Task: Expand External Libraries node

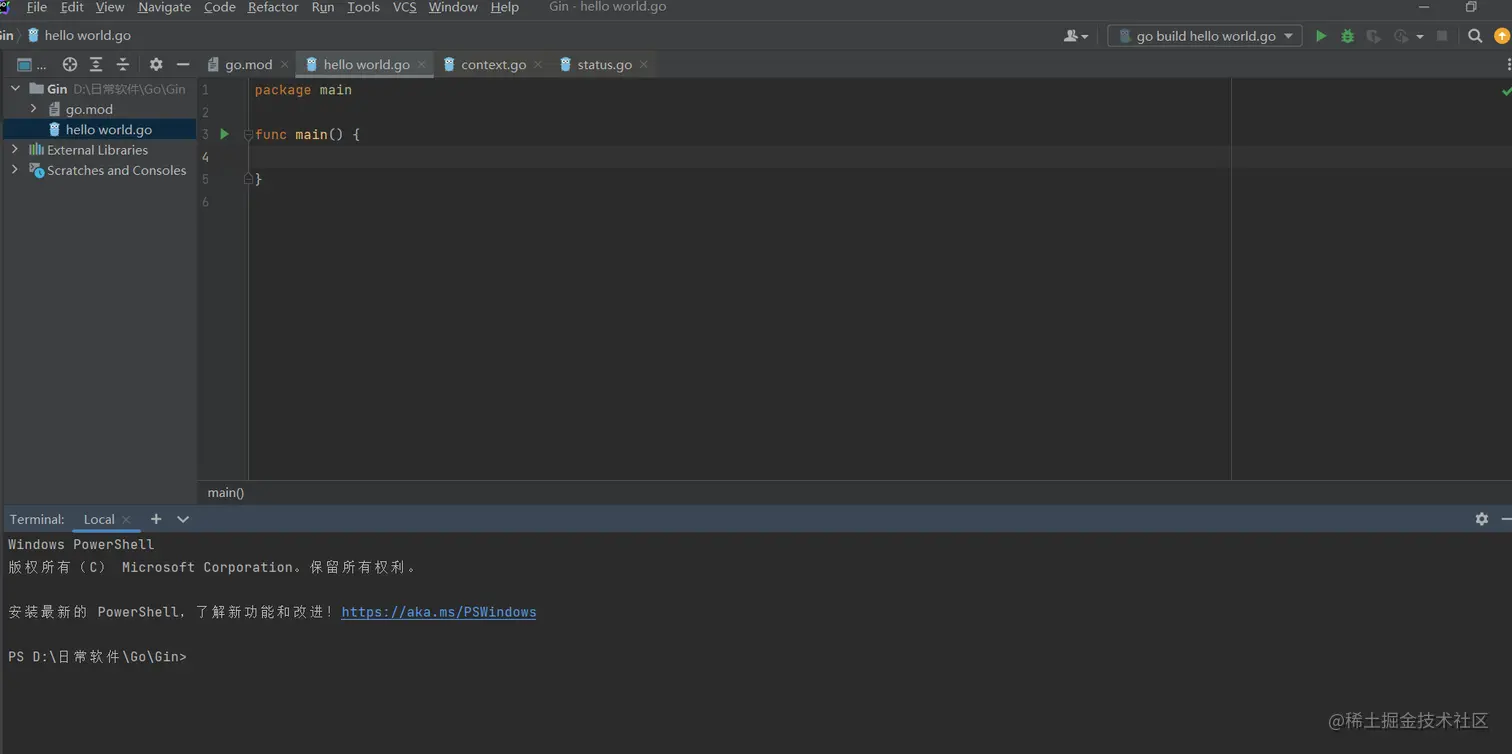Action: [x=15, y=150]
